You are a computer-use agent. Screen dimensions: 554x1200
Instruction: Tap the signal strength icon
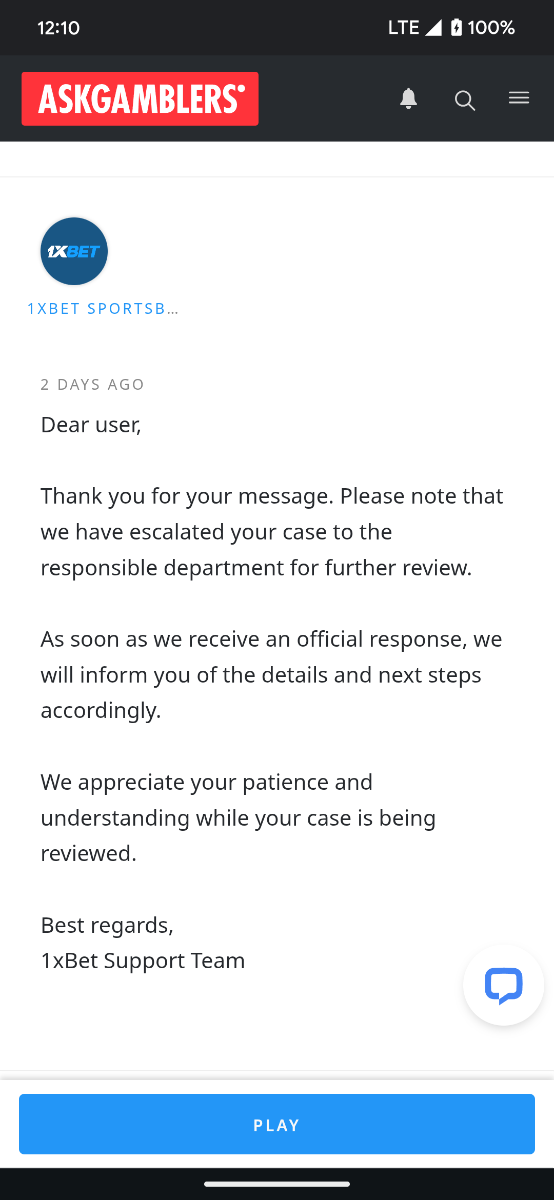433,28
